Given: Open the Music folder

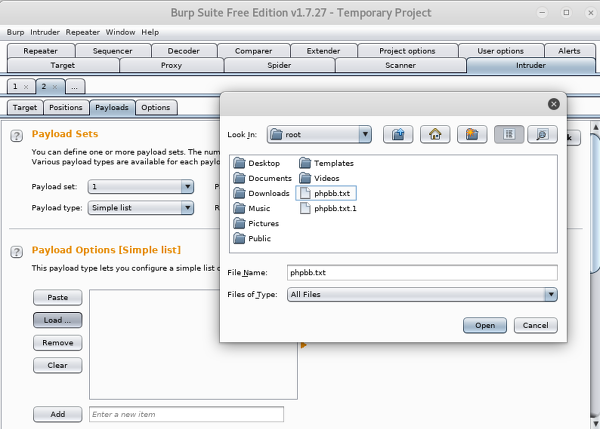Looking at the screenshot, I should click(x=252, y=209).
